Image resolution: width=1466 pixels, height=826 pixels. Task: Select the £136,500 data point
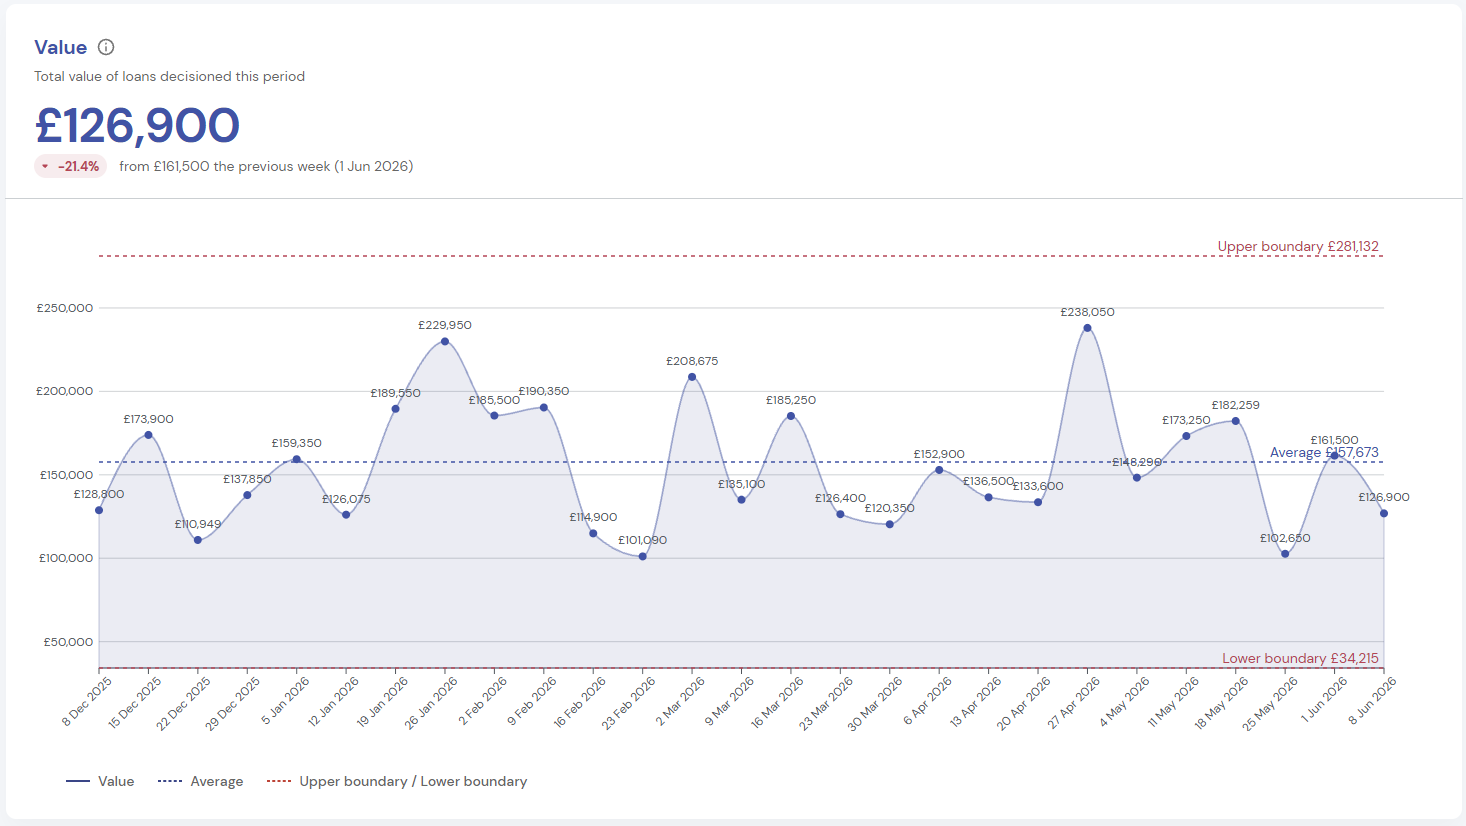(x=988, y=497)
